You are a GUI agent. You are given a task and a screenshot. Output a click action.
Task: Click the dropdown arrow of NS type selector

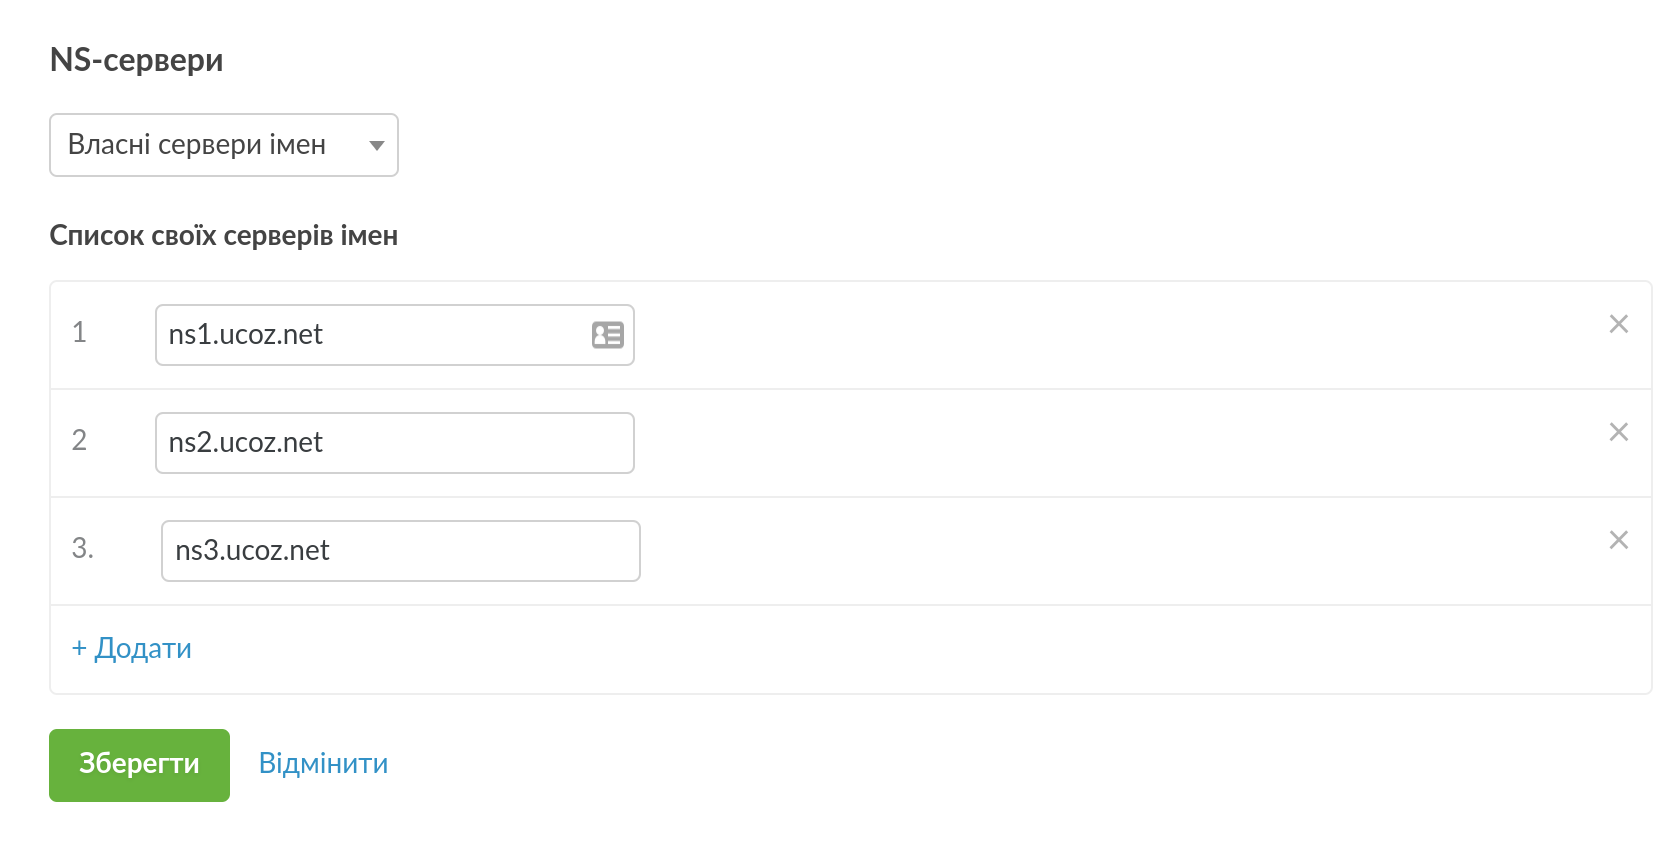point(377,146)
